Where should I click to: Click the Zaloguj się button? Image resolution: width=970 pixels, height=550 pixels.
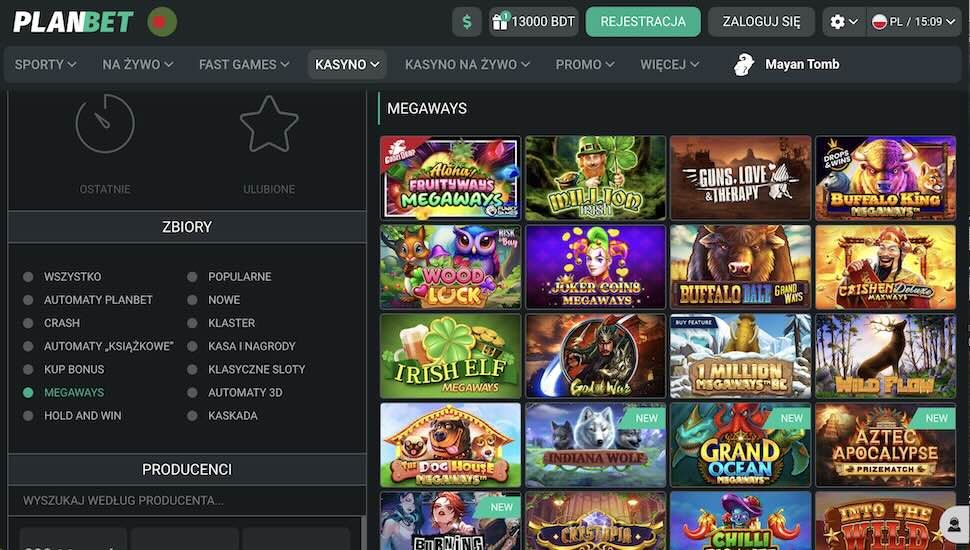tap(762, 22)
